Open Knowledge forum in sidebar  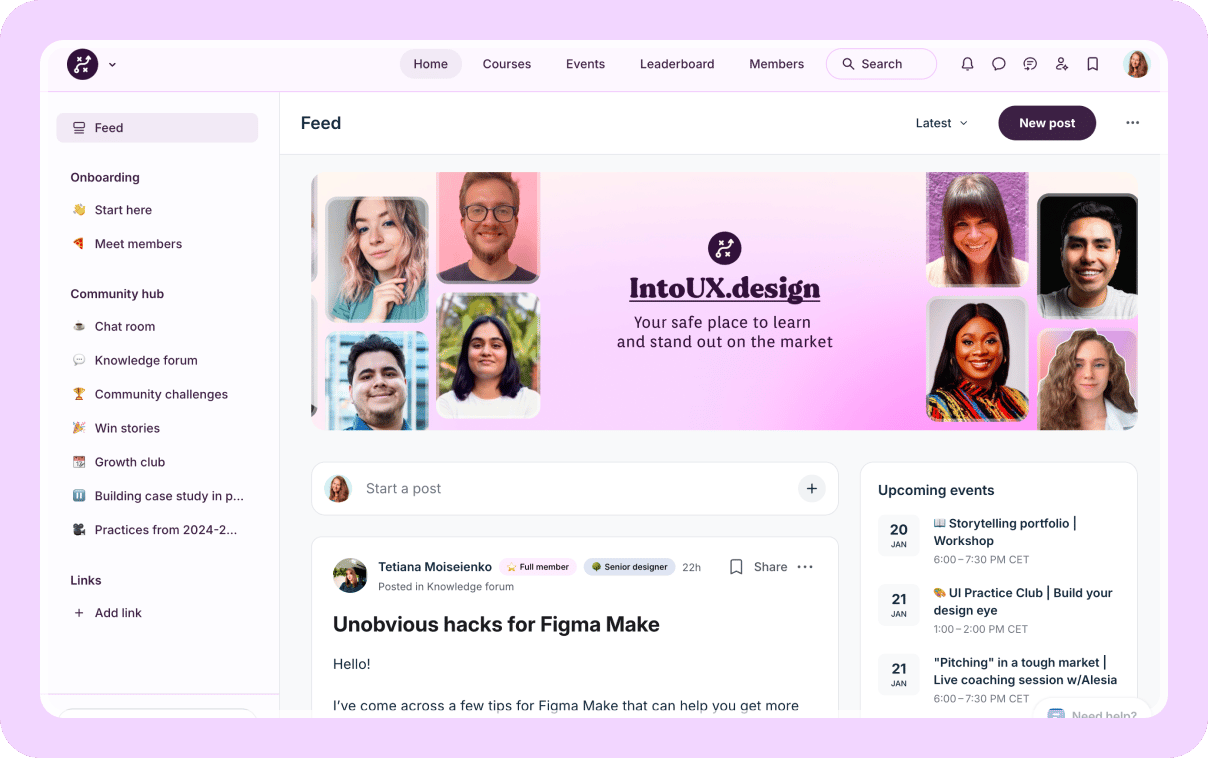click(x=146, y=360)
